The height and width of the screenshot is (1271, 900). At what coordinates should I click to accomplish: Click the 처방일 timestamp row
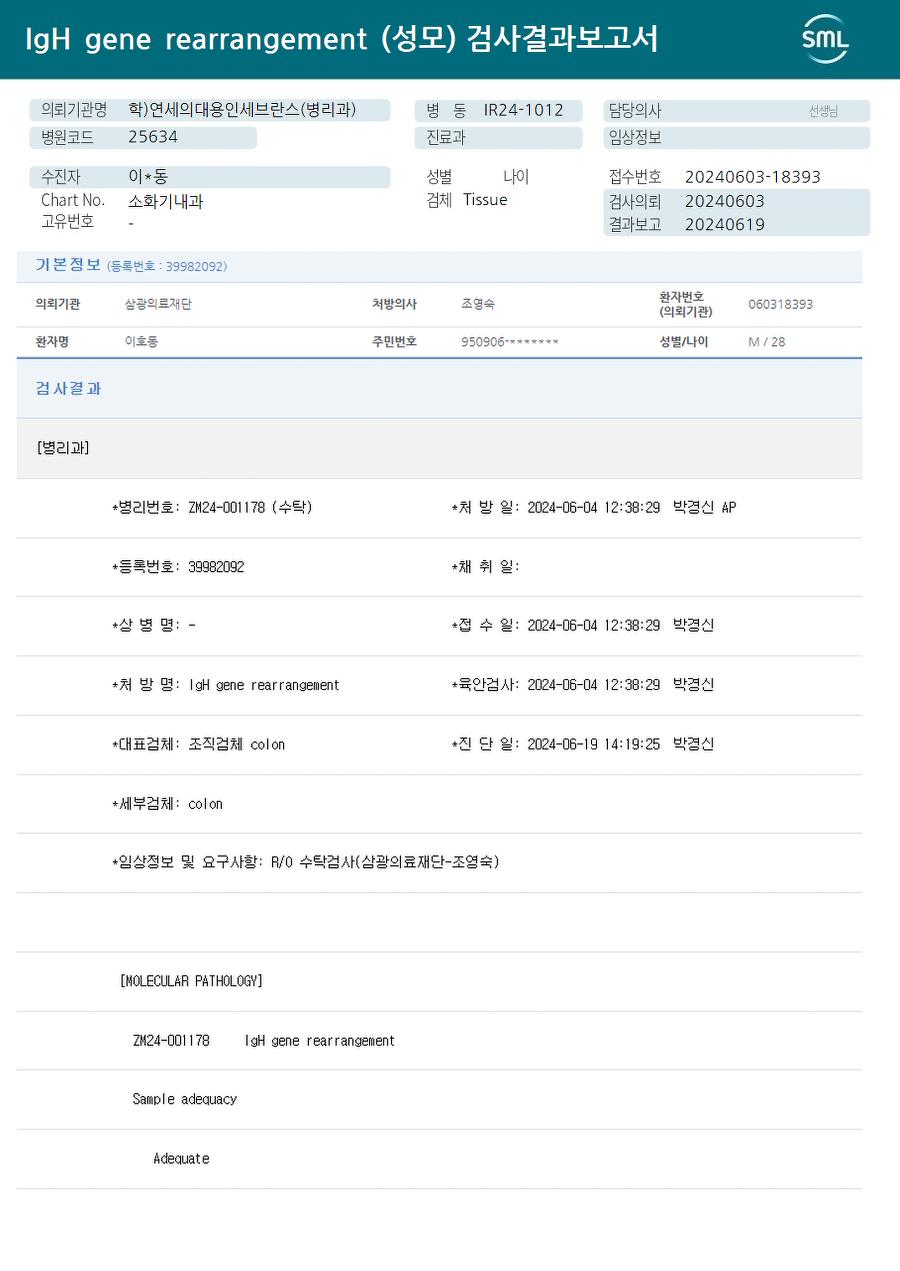point(593,508)
